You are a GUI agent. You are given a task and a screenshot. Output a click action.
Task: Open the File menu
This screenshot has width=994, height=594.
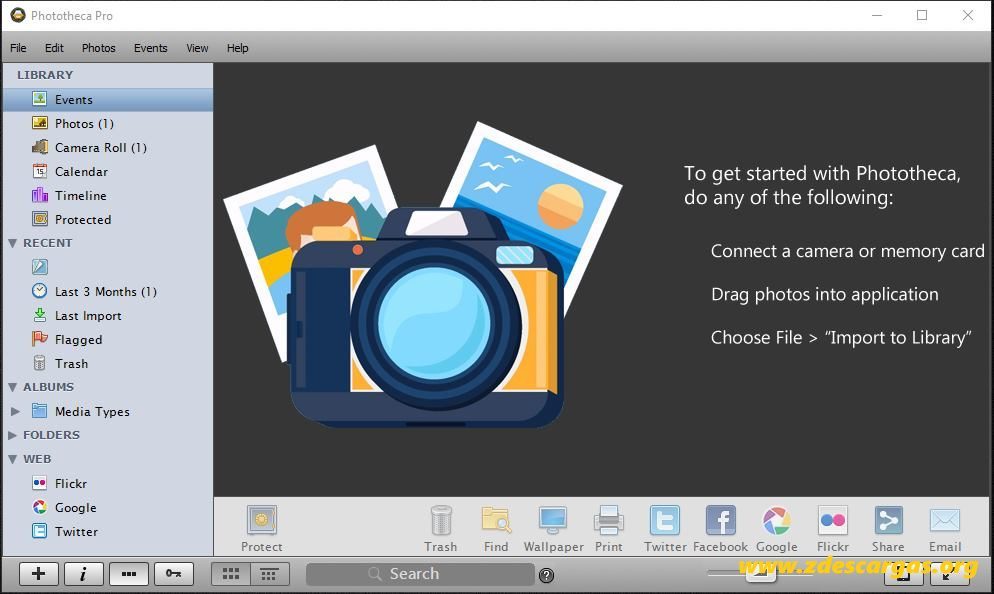click(18, 48)
